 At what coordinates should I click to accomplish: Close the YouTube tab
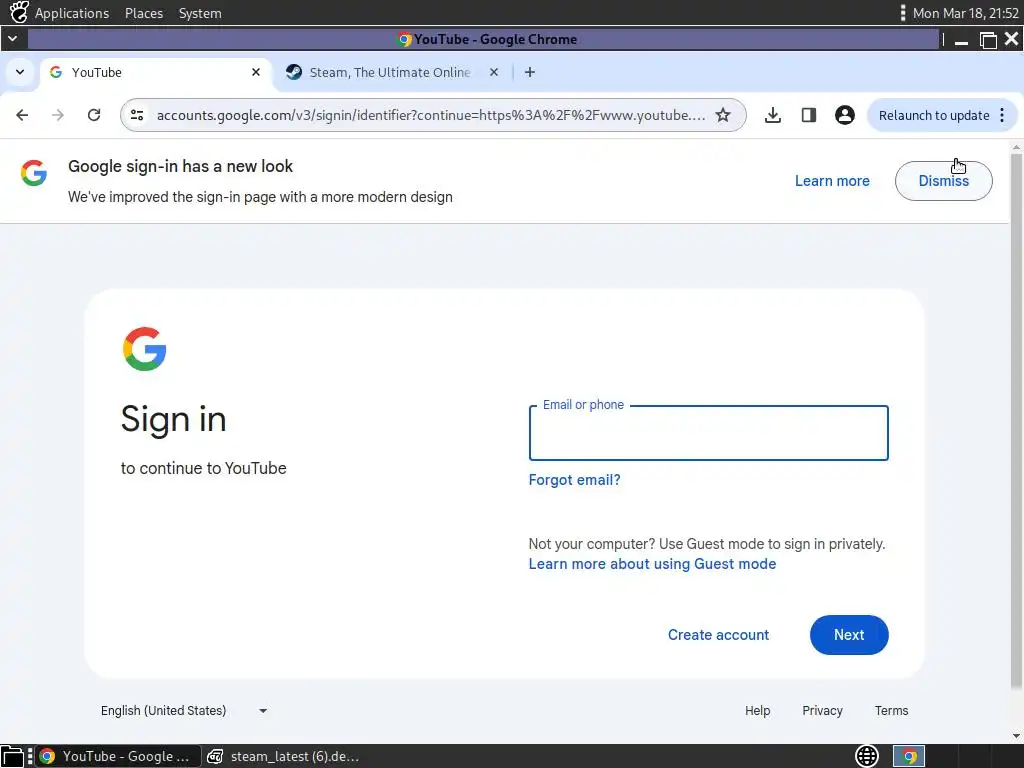coord(256,72)
